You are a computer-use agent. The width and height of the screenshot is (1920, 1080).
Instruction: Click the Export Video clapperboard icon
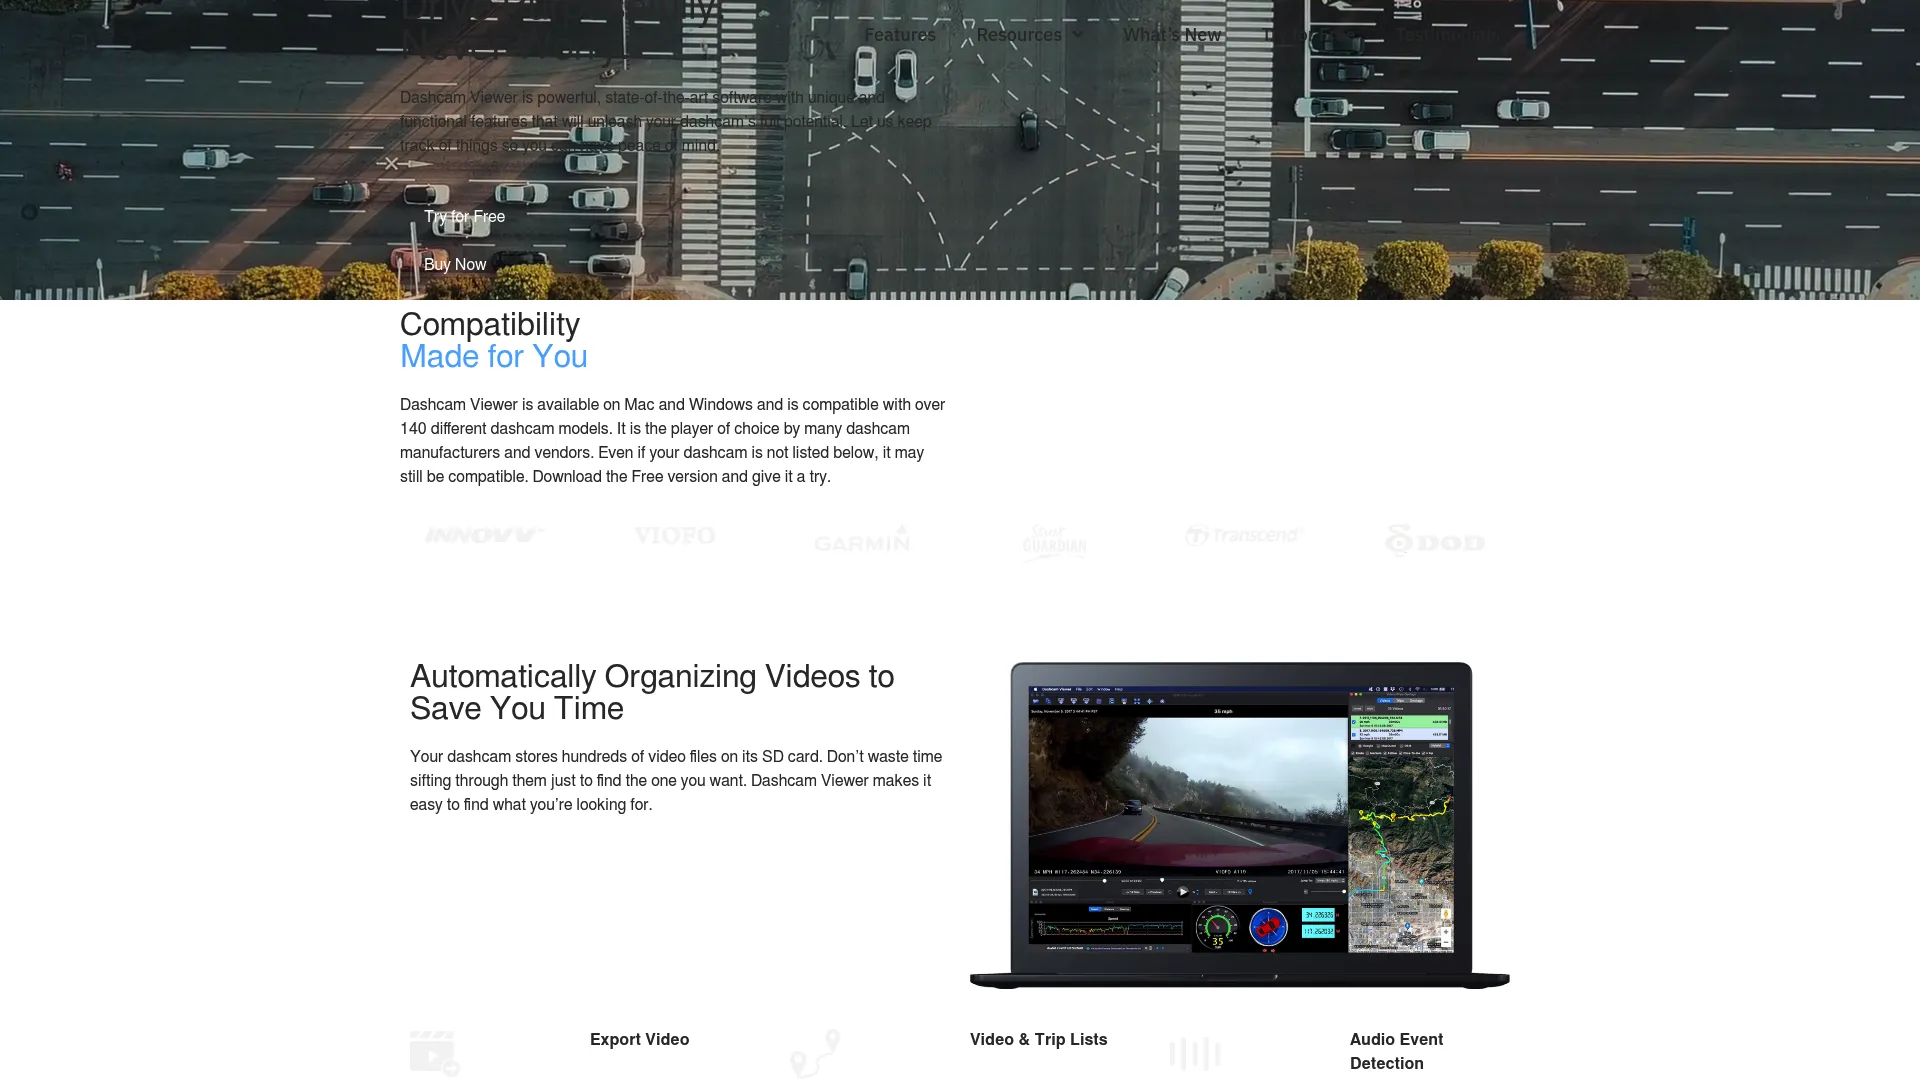pos(434,1054)
